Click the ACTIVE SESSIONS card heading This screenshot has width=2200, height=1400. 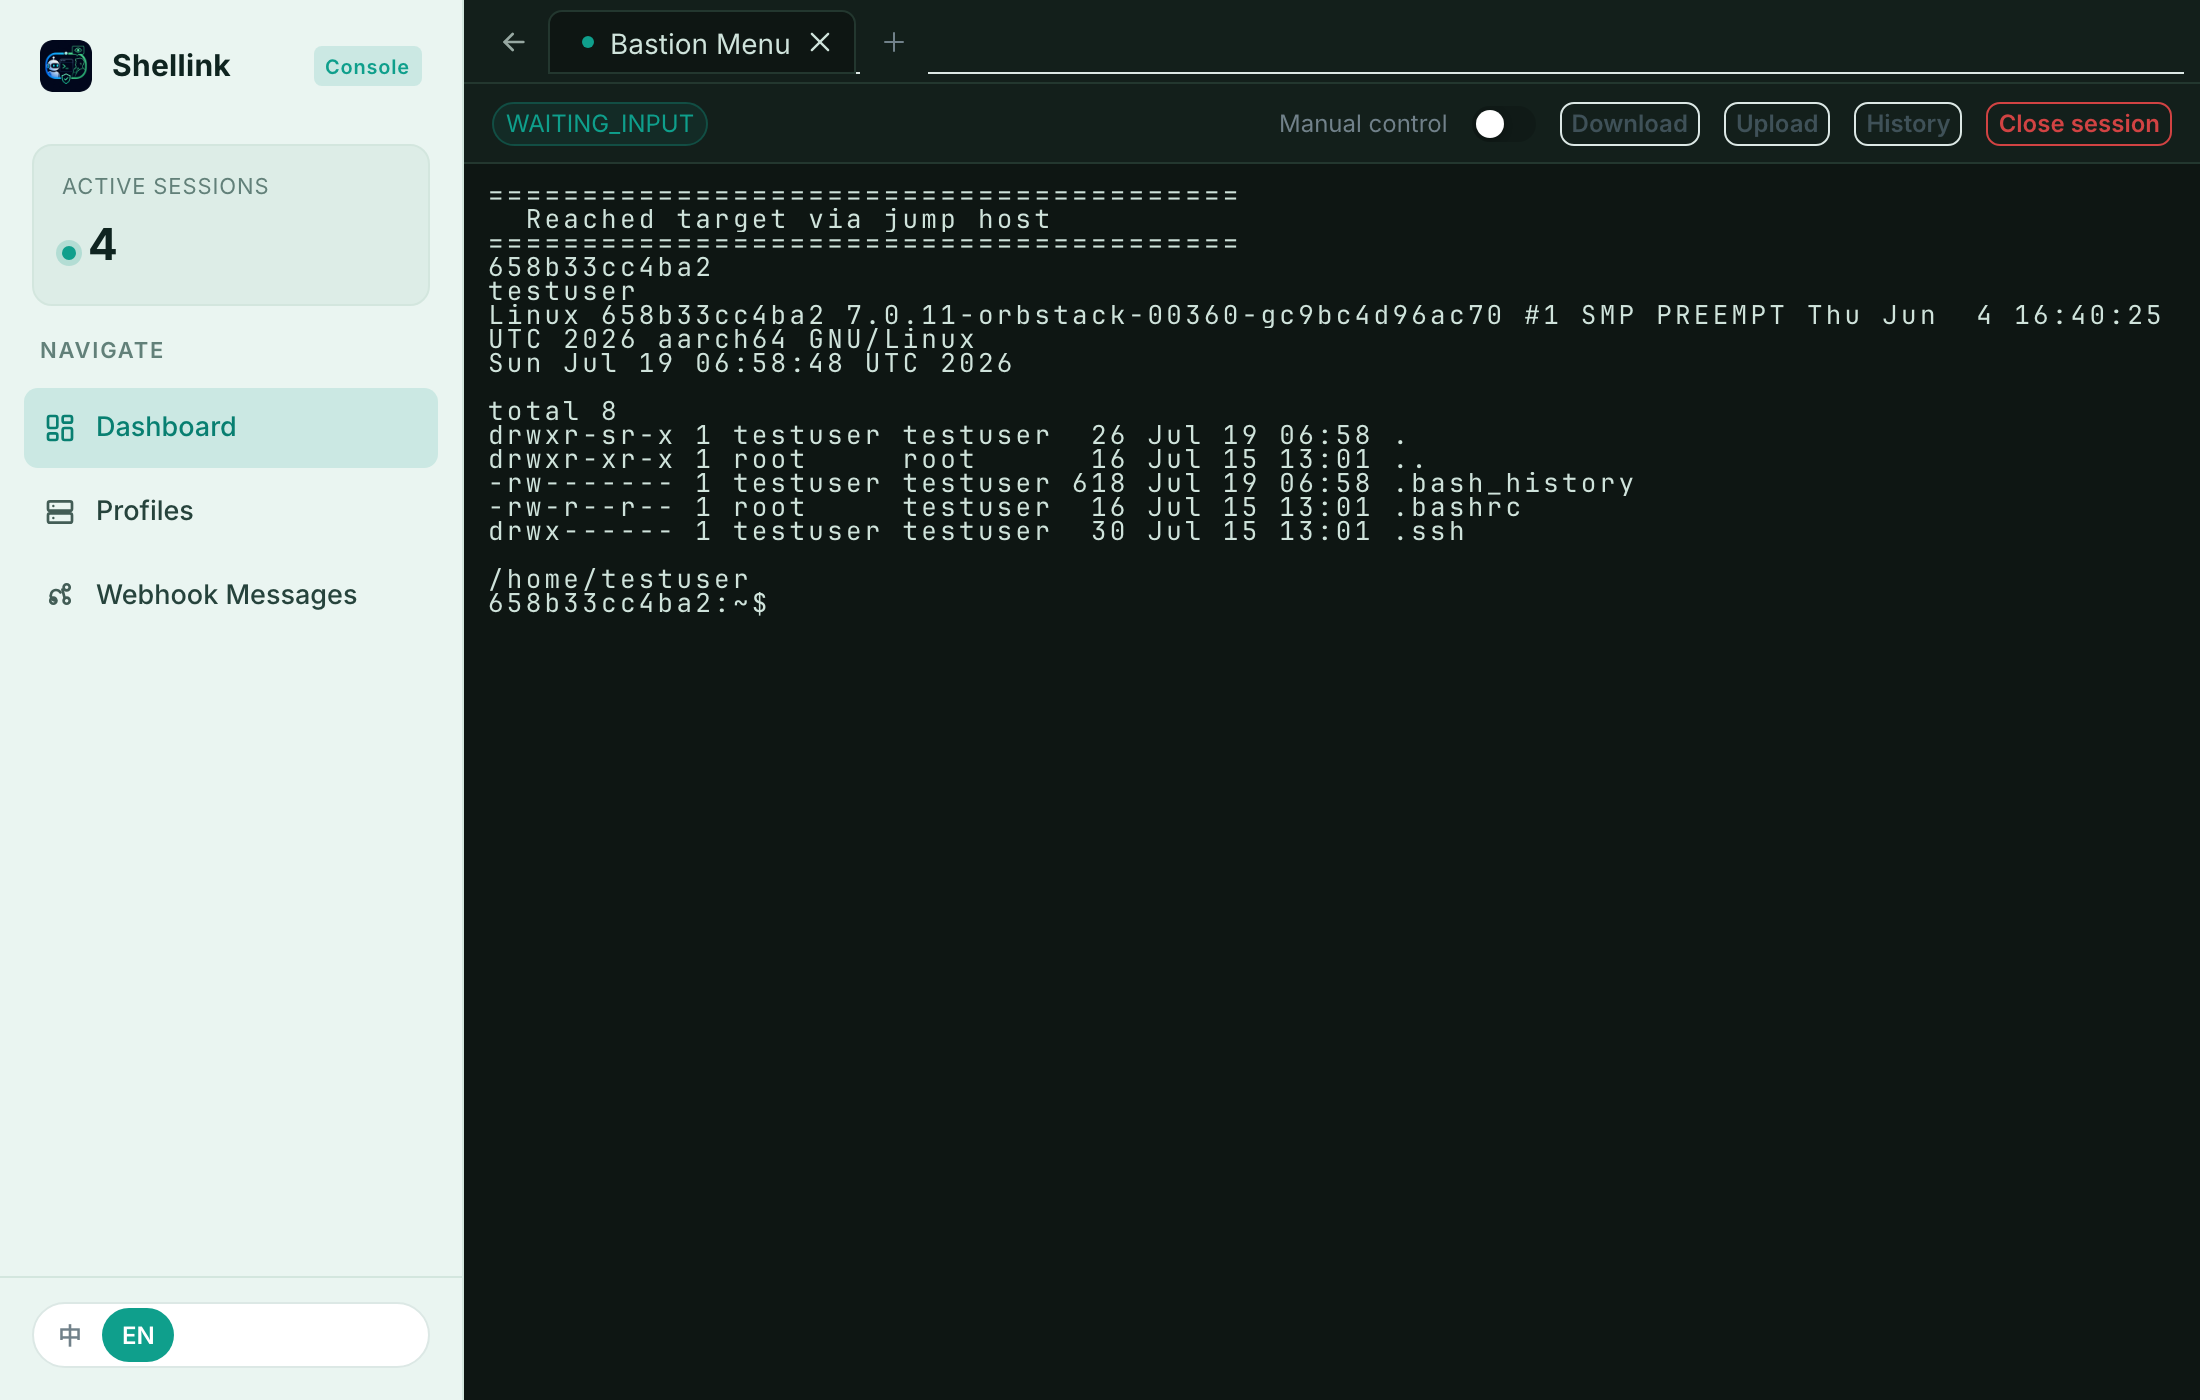click(x=165, y=187)
